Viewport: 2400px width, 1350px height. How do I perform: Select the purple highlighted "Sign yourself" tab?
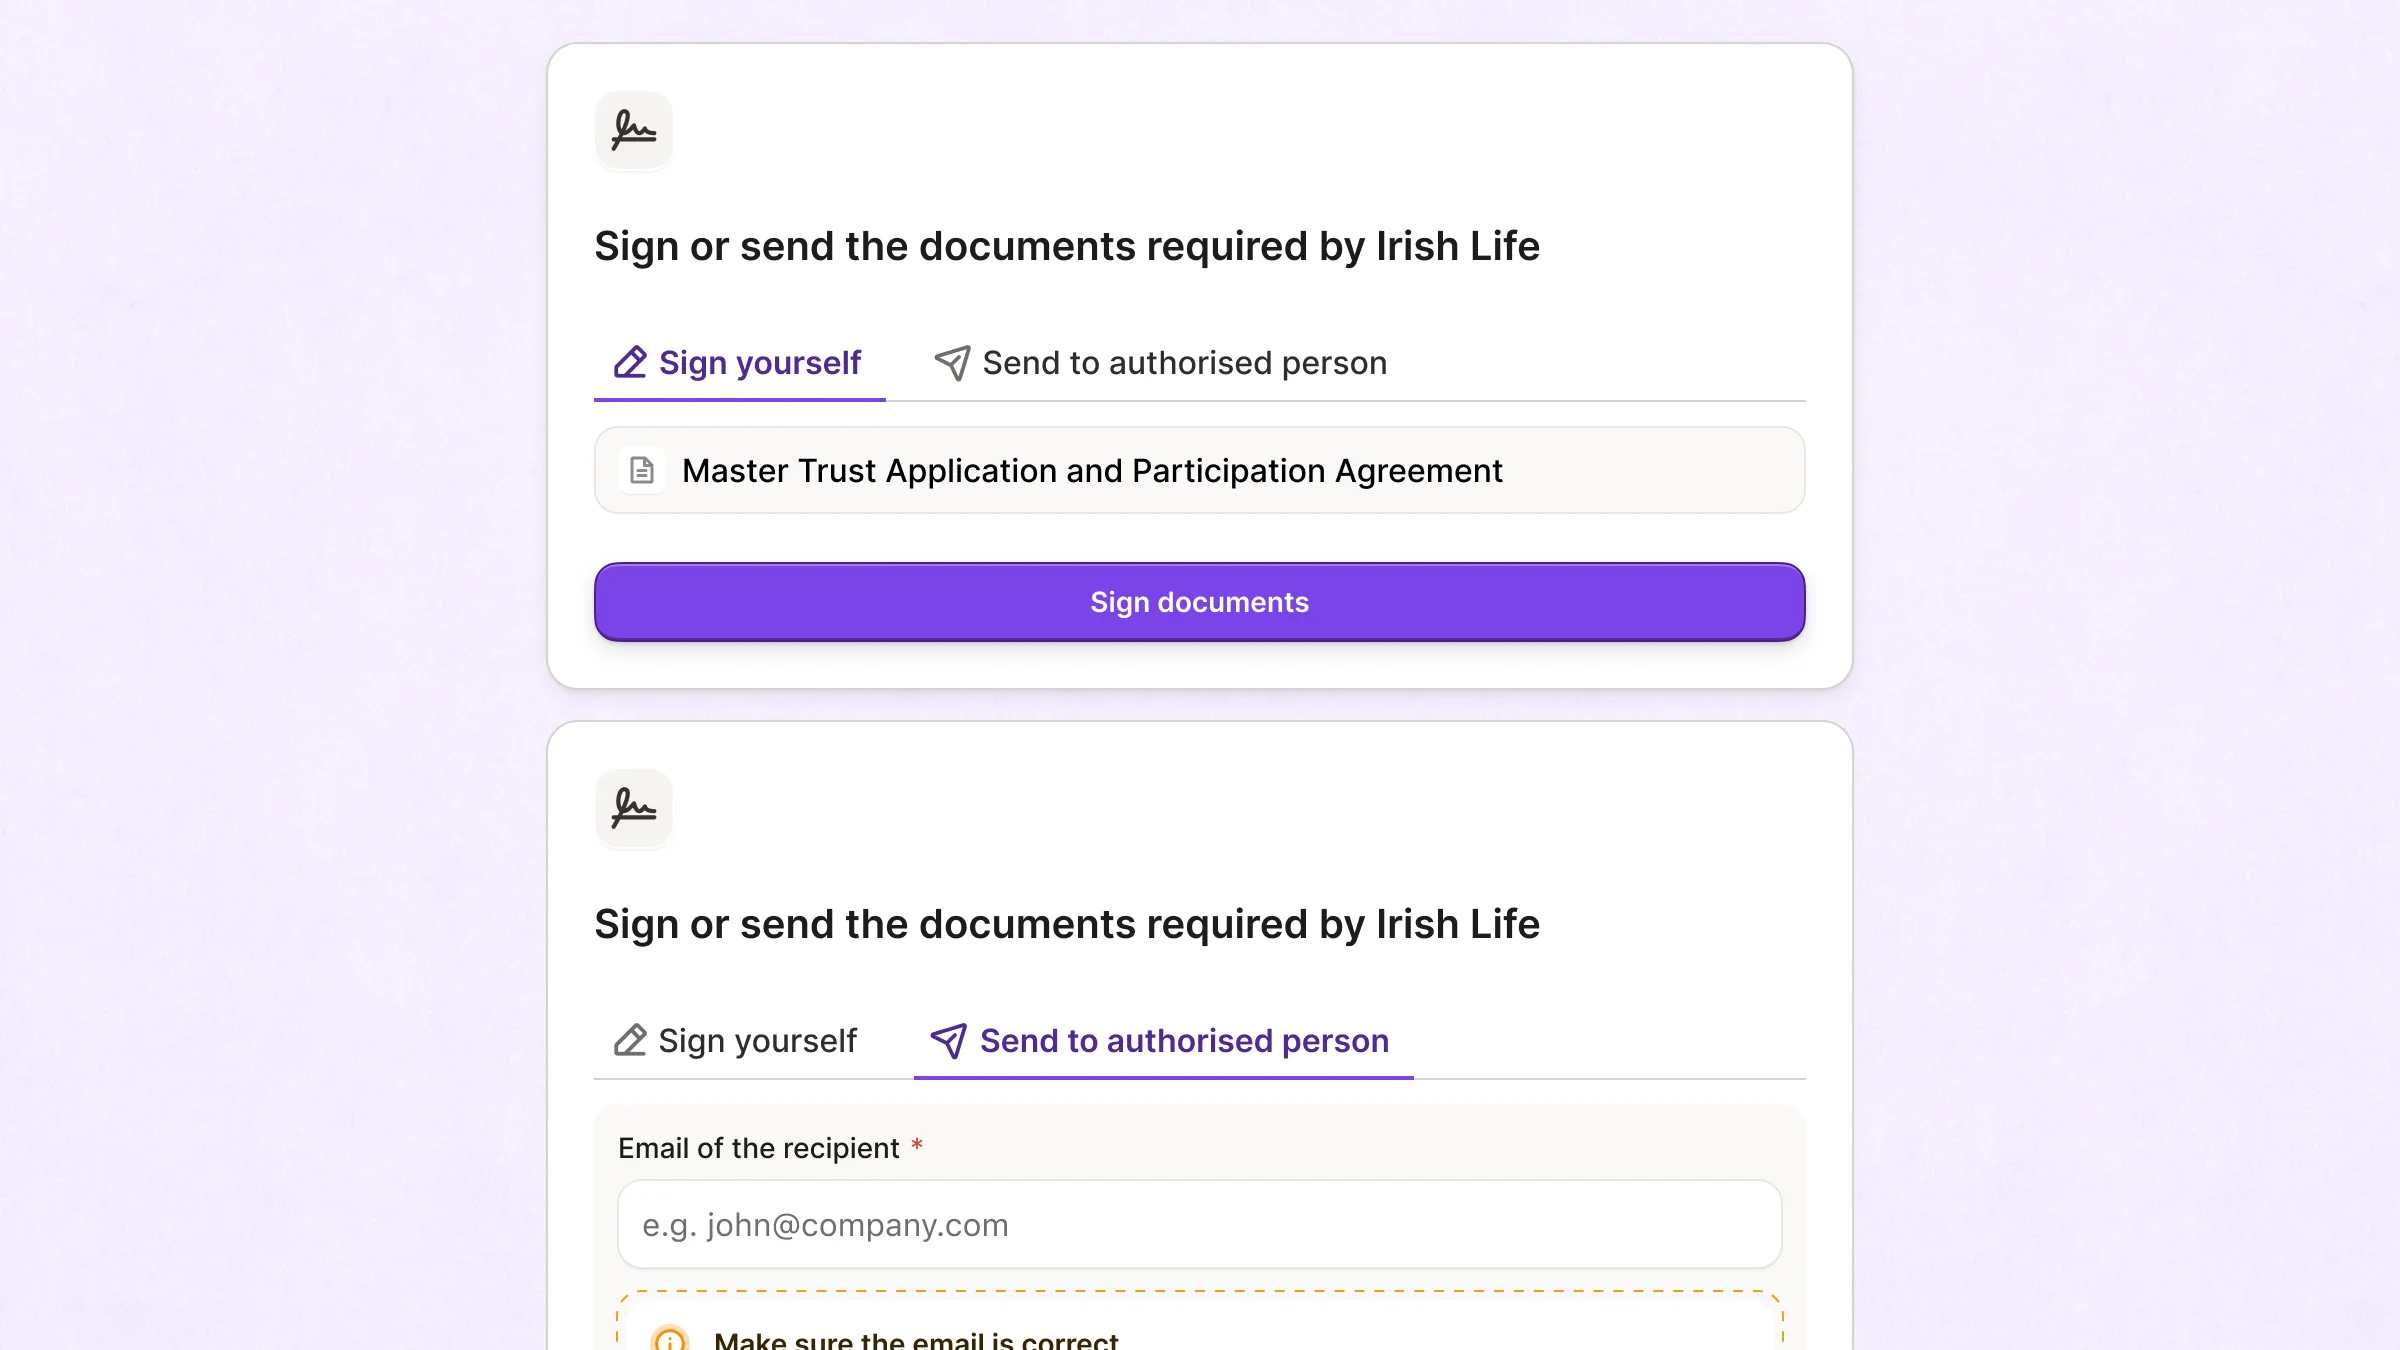pyautogui.click(x=740, y=363)
